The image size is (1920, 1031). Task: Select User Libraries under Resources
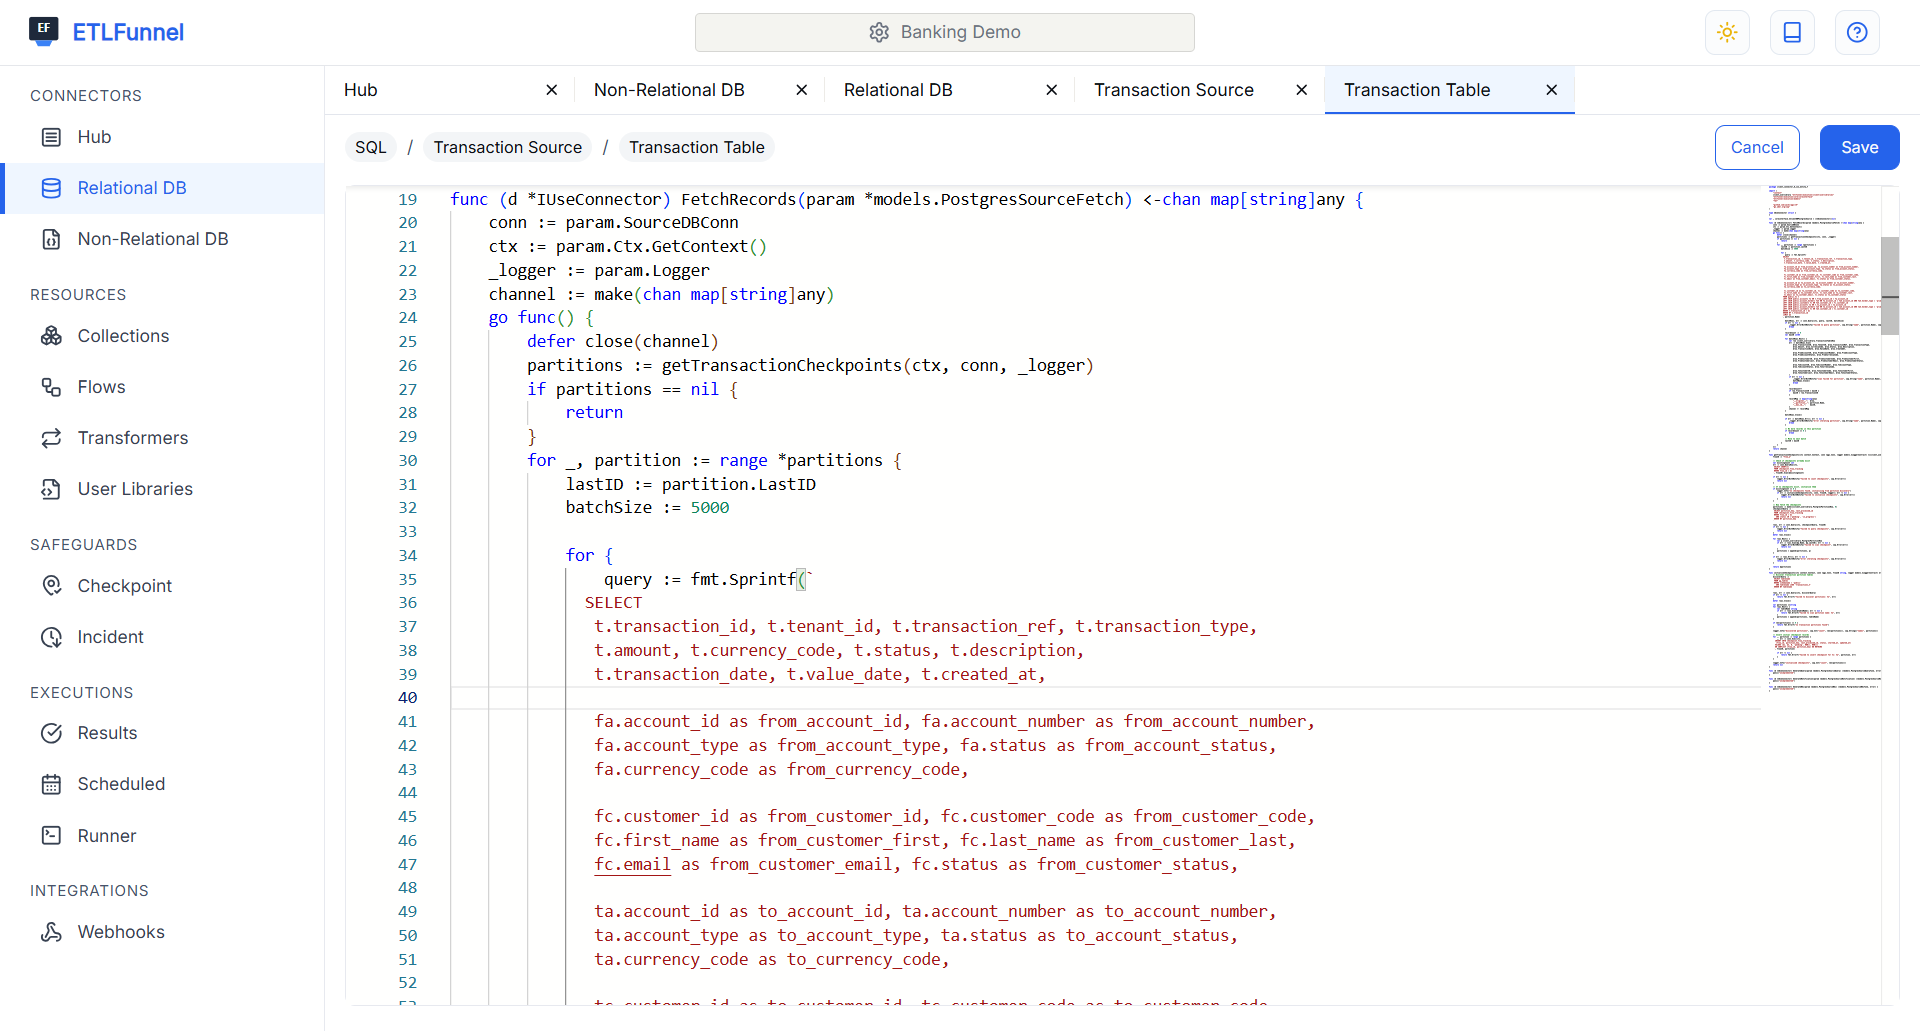coord(135,489)
